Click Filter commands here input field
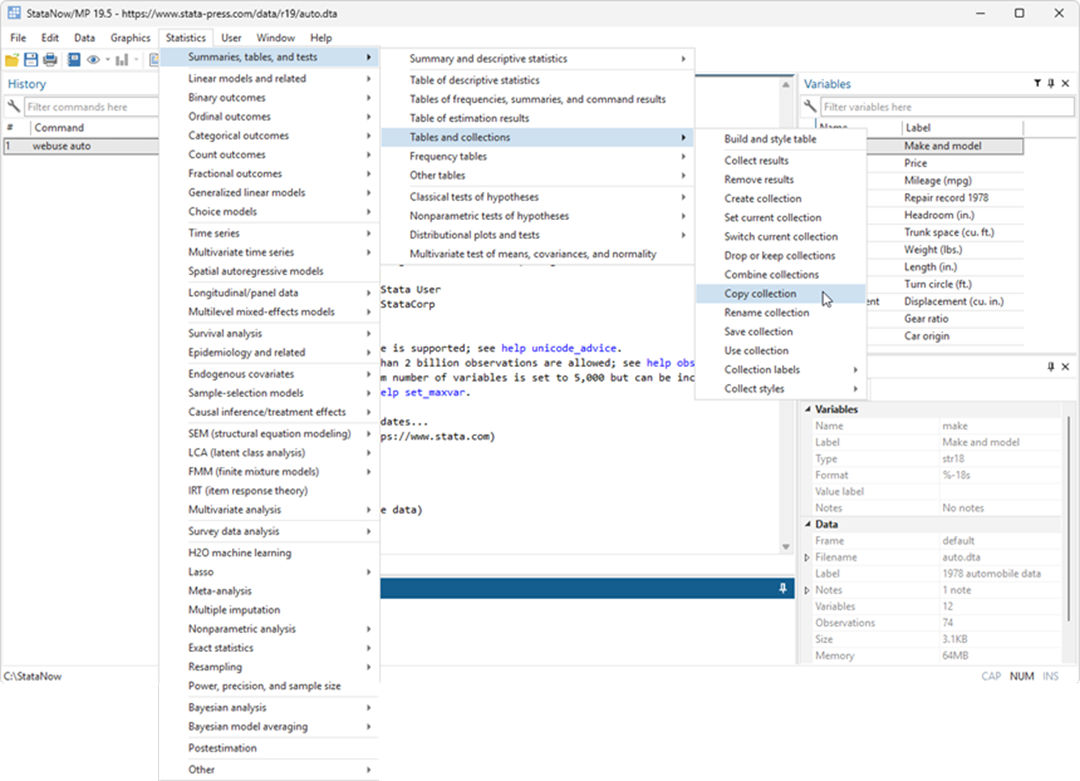Screen dimensions: 1080x781 pos(91,107)
